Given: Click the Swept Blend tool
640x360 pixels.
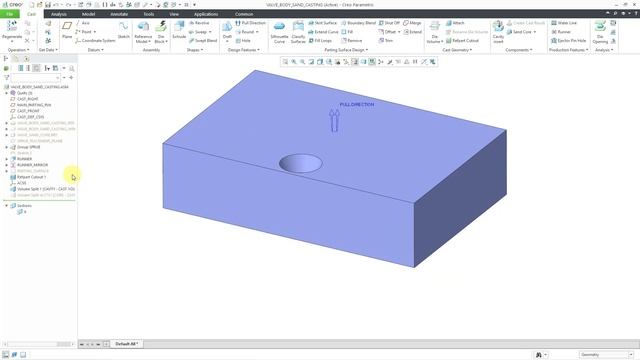Looking at the screenshot, I should pos(203,41).
